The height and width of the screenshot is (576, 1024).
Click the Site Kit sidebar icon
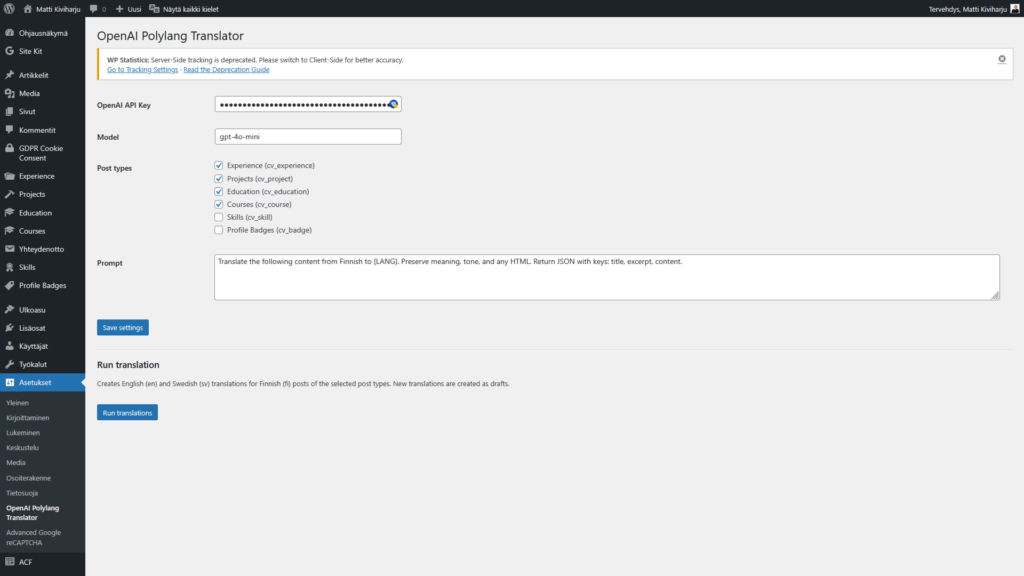coord(9,51)
